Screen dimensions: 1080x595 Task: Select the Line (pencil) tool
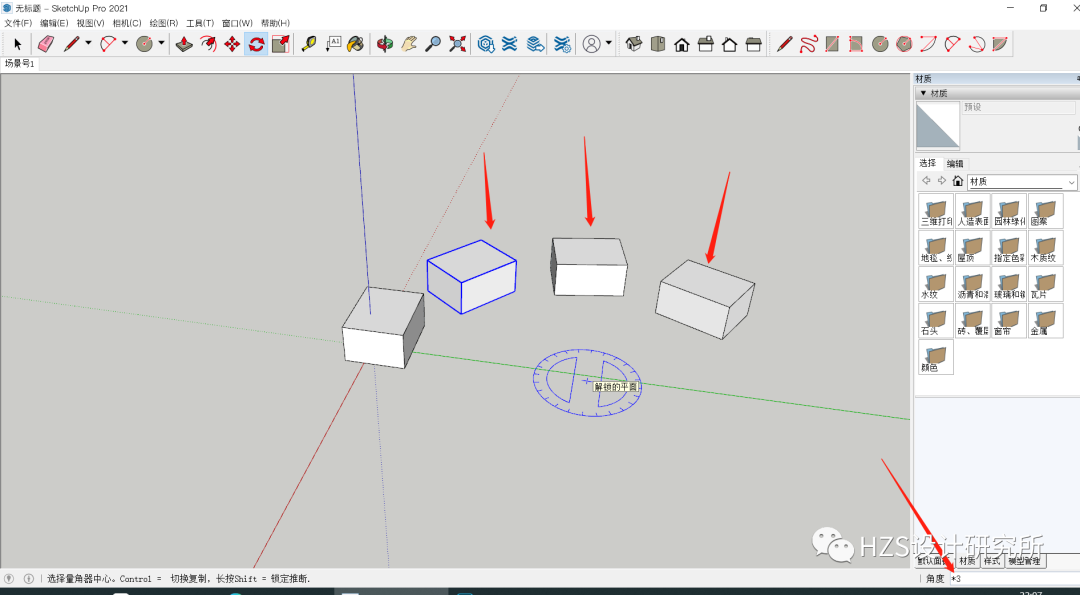[x=72, y=44]
